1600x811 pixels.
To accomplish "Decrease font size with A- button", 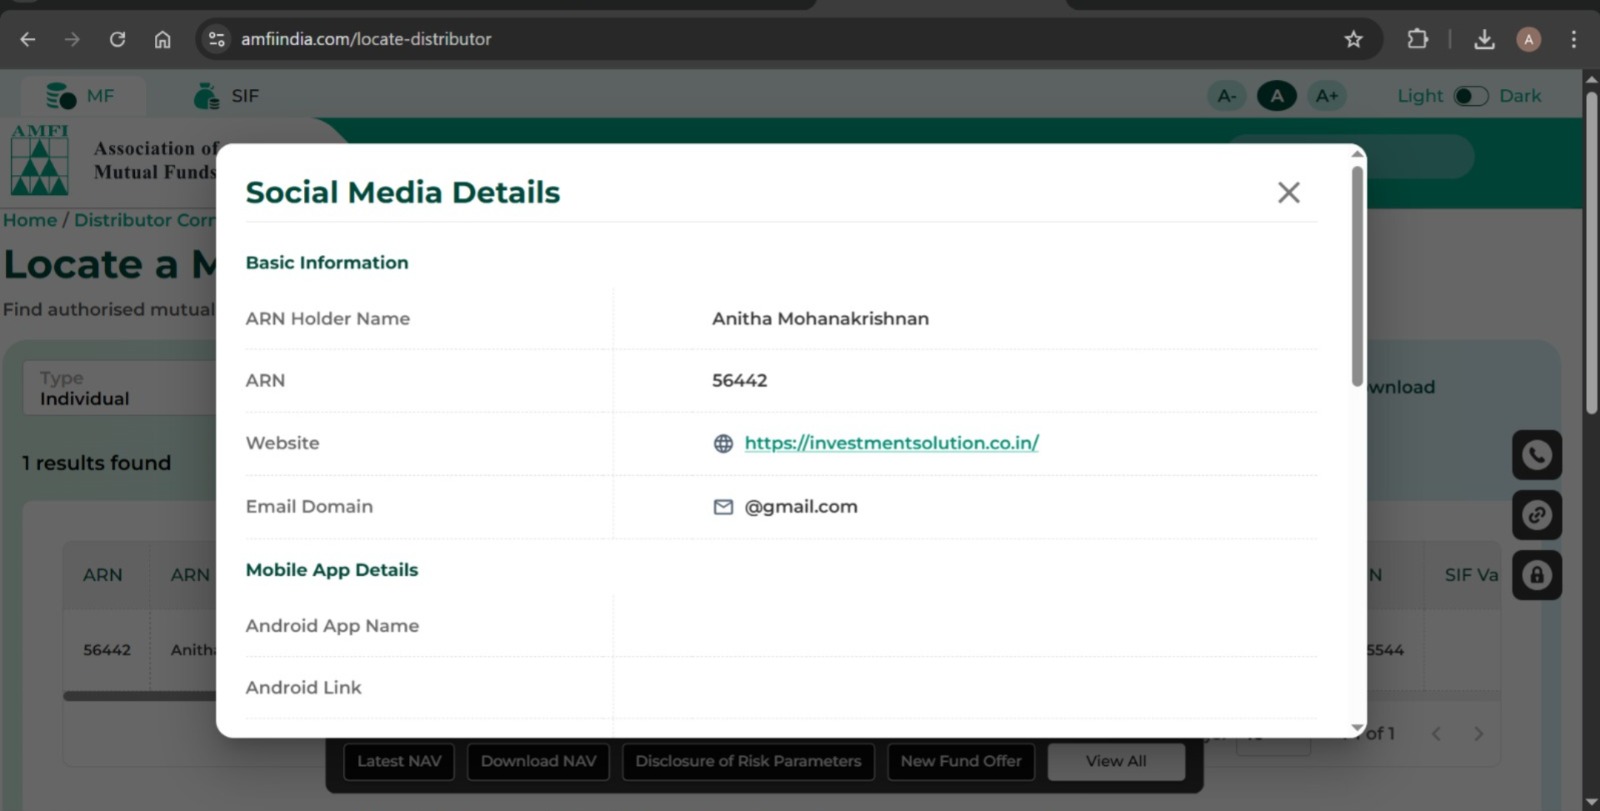I will [1227, 96].
